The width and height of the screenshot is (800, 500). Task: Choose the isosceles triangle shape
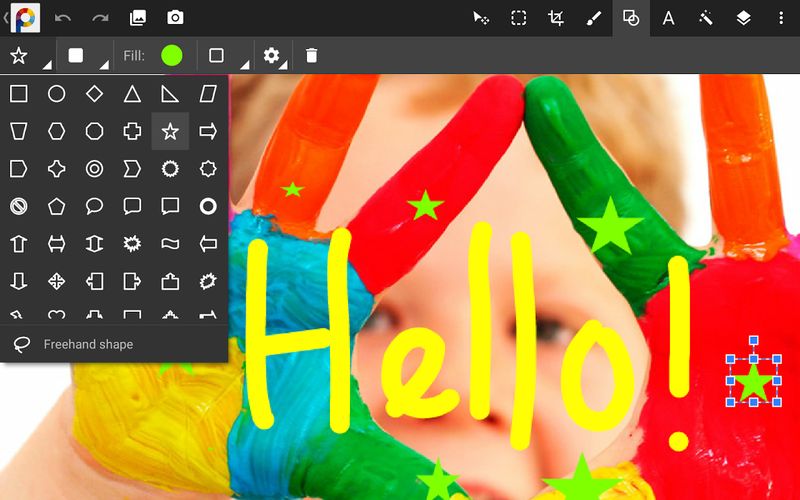tap(132, 94)
